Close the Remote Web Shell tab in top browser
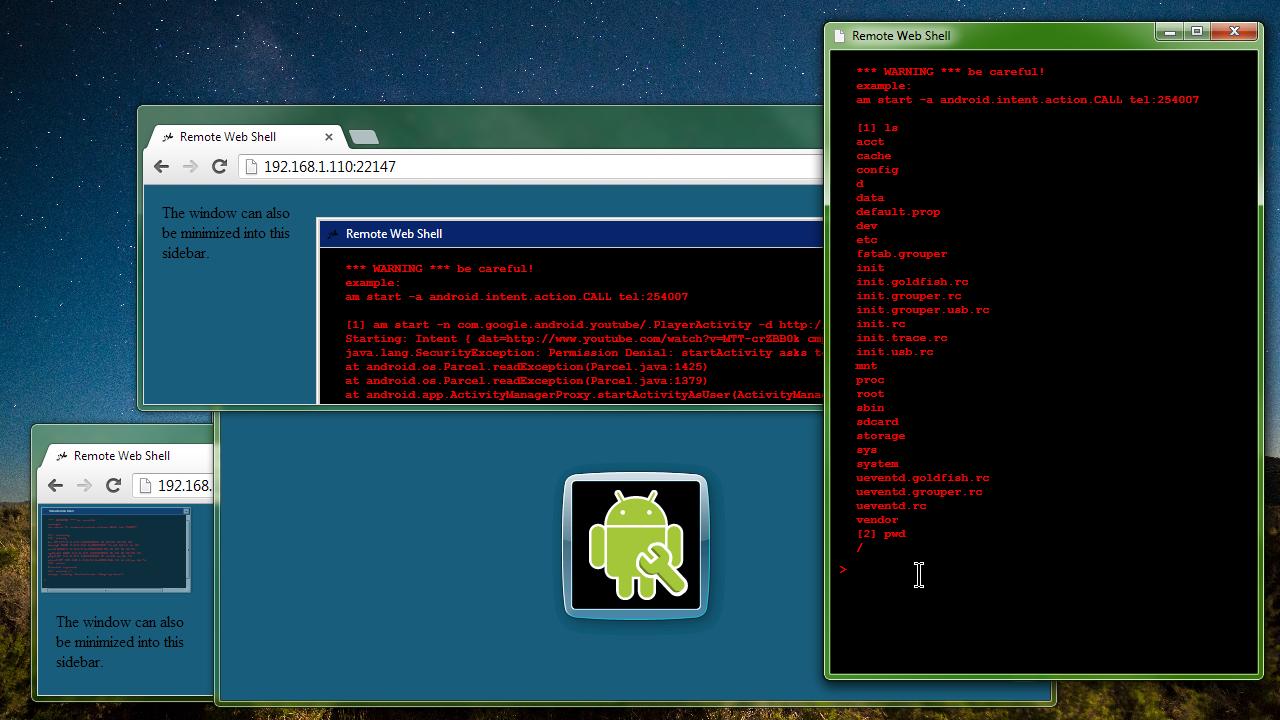 (x=328, y=137)
